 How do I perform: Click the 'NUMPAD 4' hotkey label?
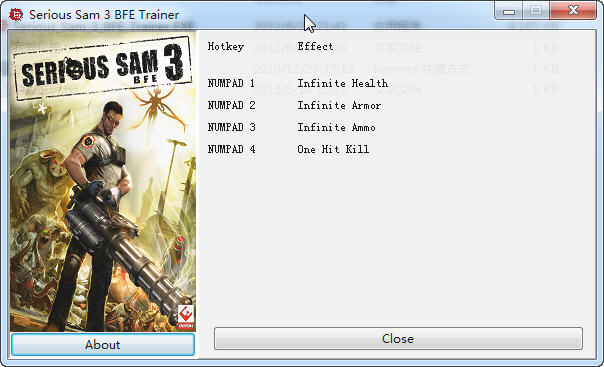[231, 149]
